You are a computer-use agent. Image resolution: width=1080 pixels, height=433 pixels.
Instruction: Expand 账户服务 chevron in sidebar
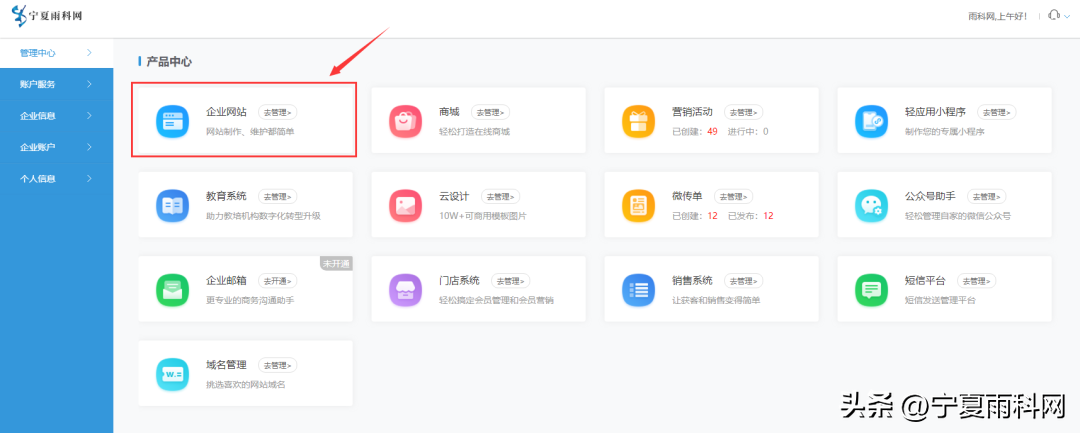click(90, 84)
